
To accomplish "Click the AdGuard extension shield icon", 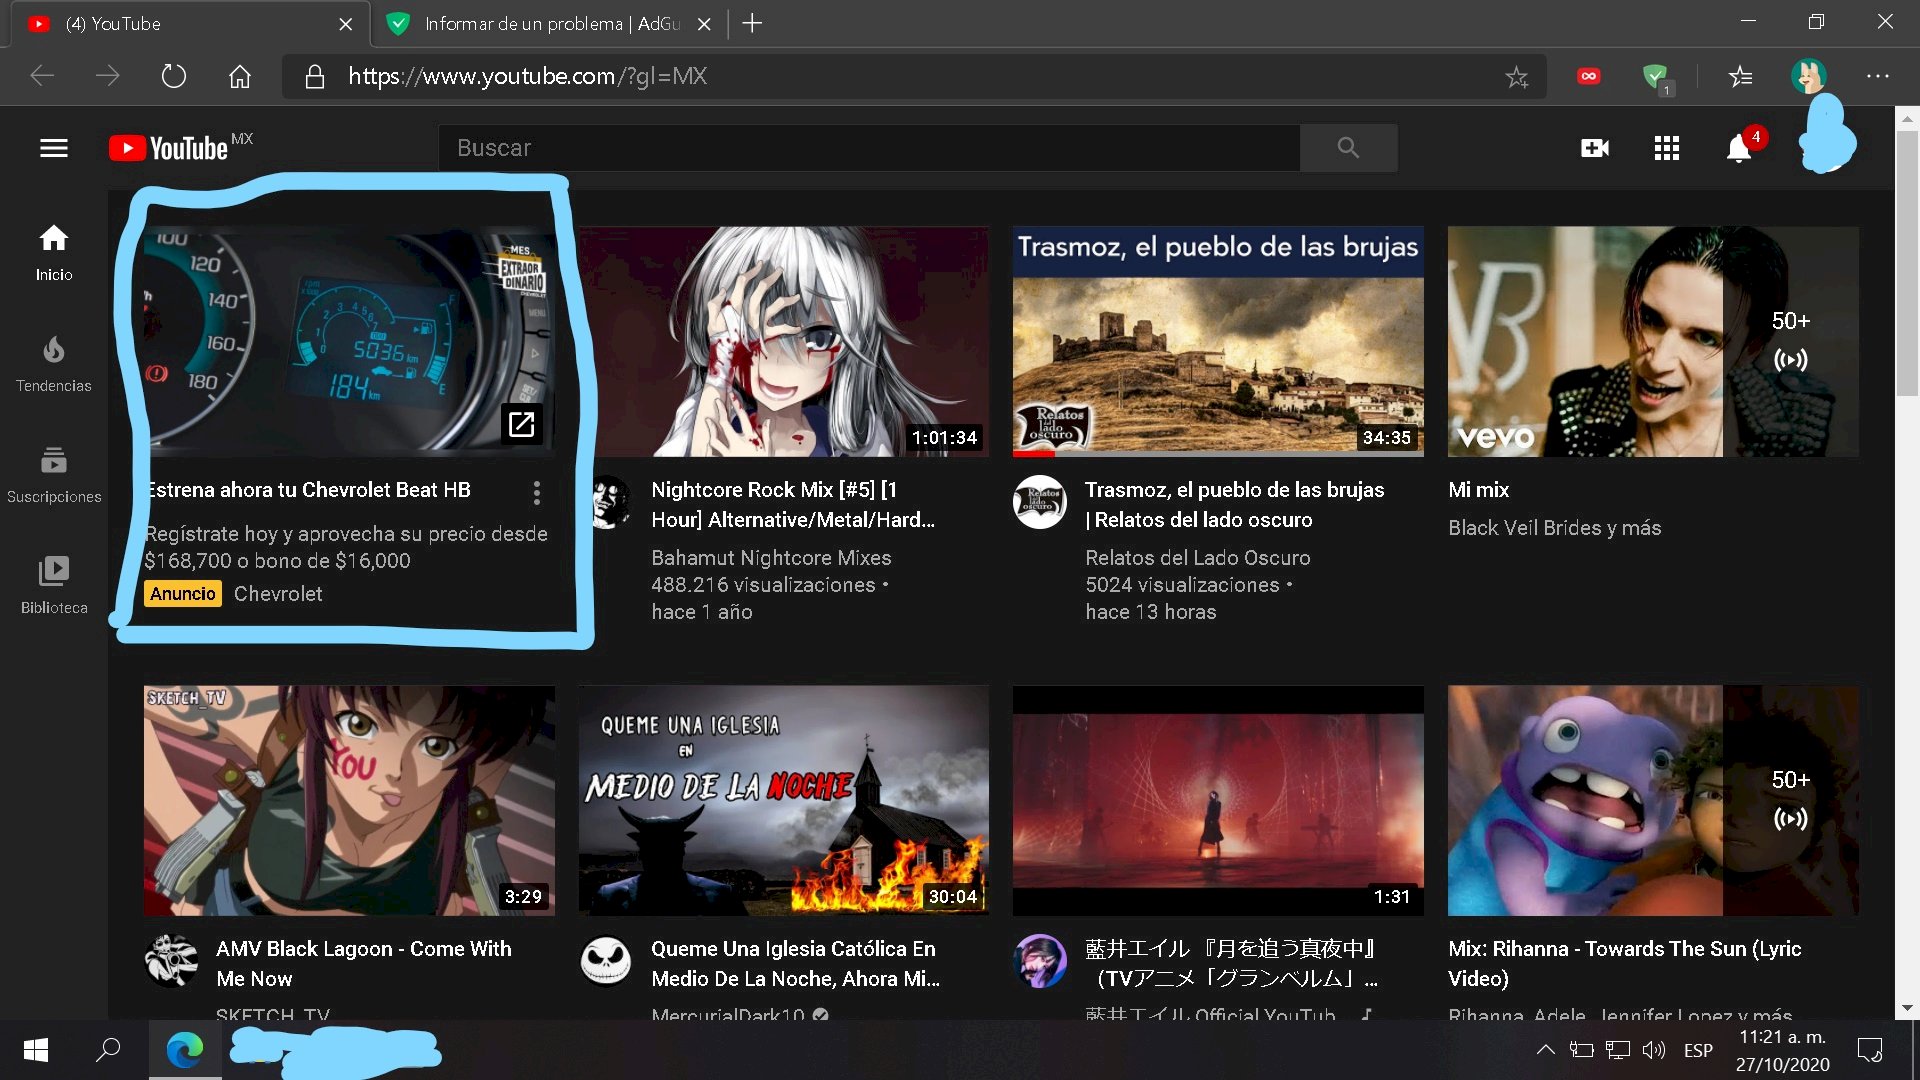I will 1655,76.
